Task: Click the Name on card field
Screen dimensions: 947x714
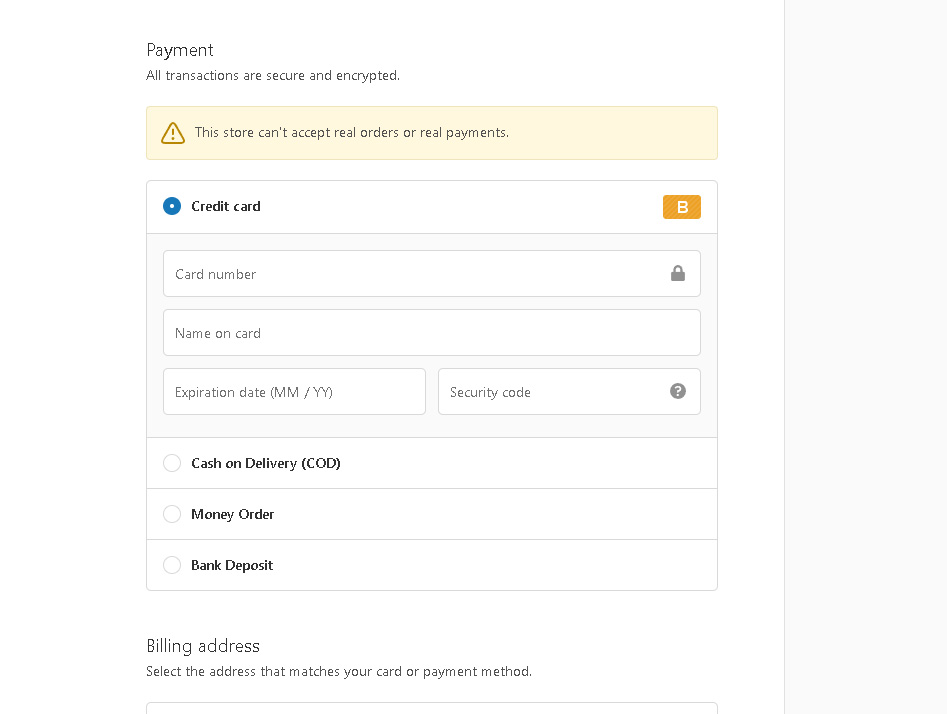Action: point(432,333)
